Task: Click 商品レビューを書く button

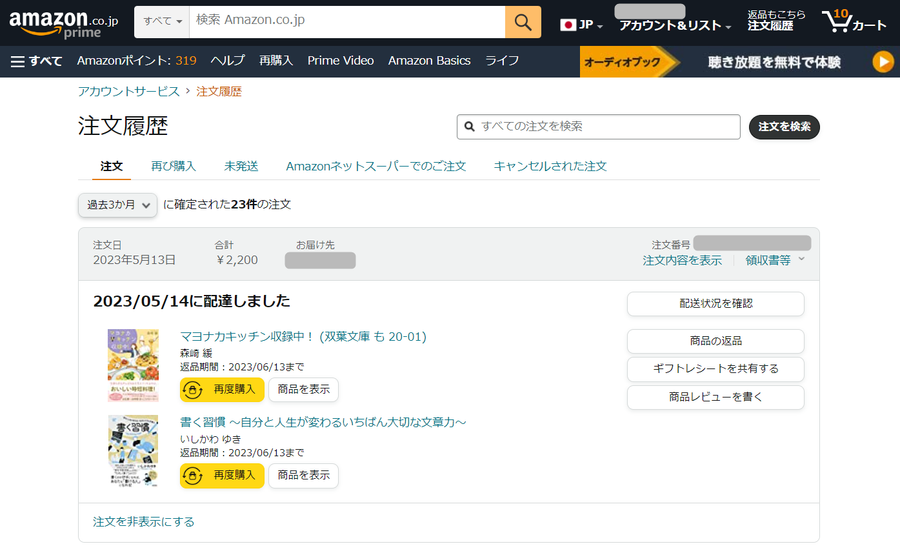Action: point(716,397)
